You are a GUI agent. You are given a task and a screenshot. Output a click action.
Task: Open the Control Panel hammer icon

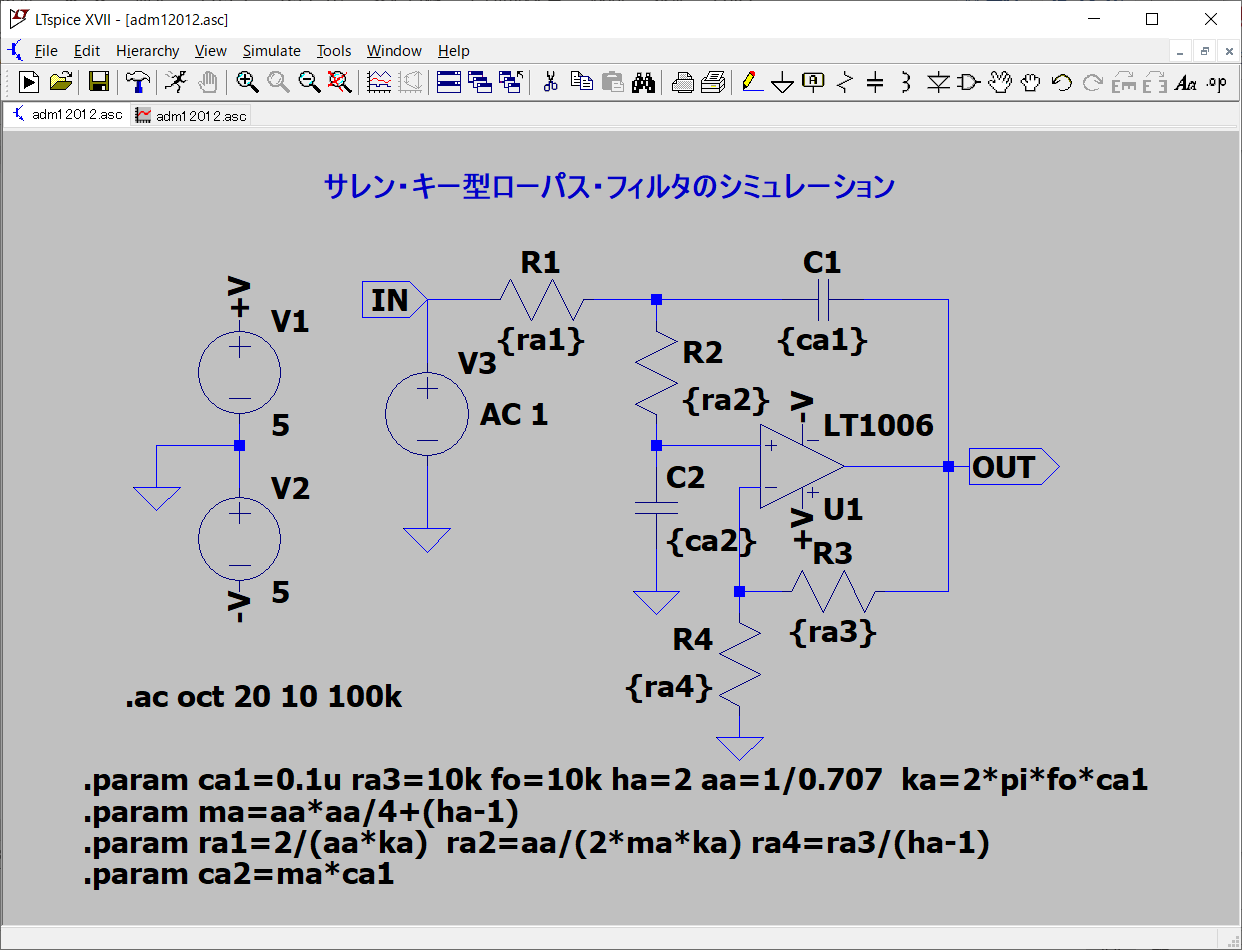click(137, 82)
